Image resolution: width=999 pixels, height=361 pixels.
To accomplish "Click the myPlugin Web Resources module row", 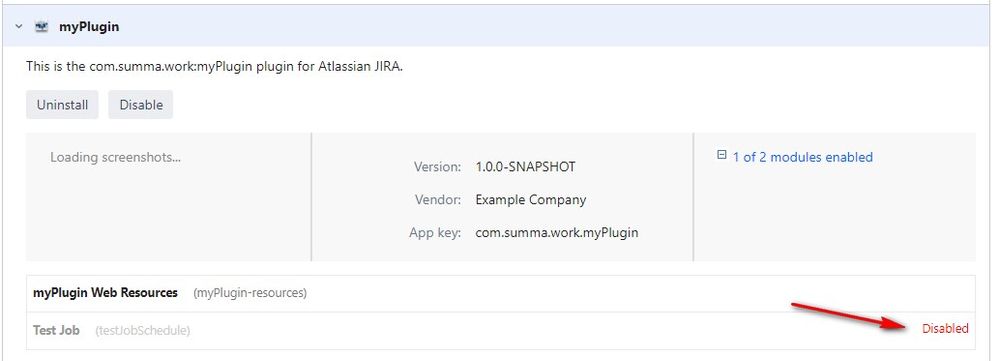I will click(x=501, y=294).
